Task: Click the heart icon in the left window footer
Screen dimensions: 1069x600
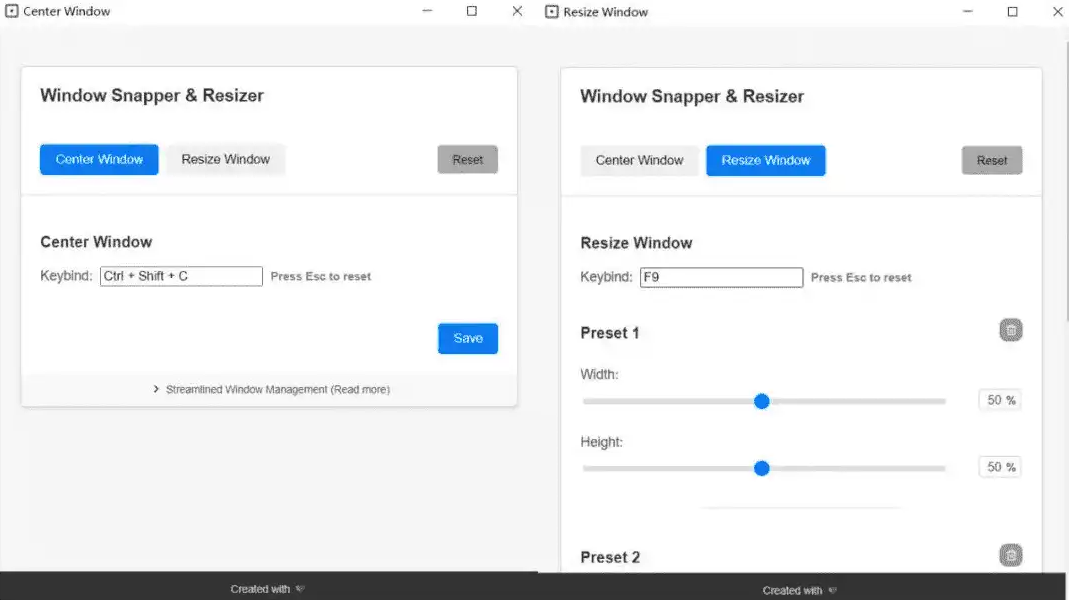Action: [300, 589]
